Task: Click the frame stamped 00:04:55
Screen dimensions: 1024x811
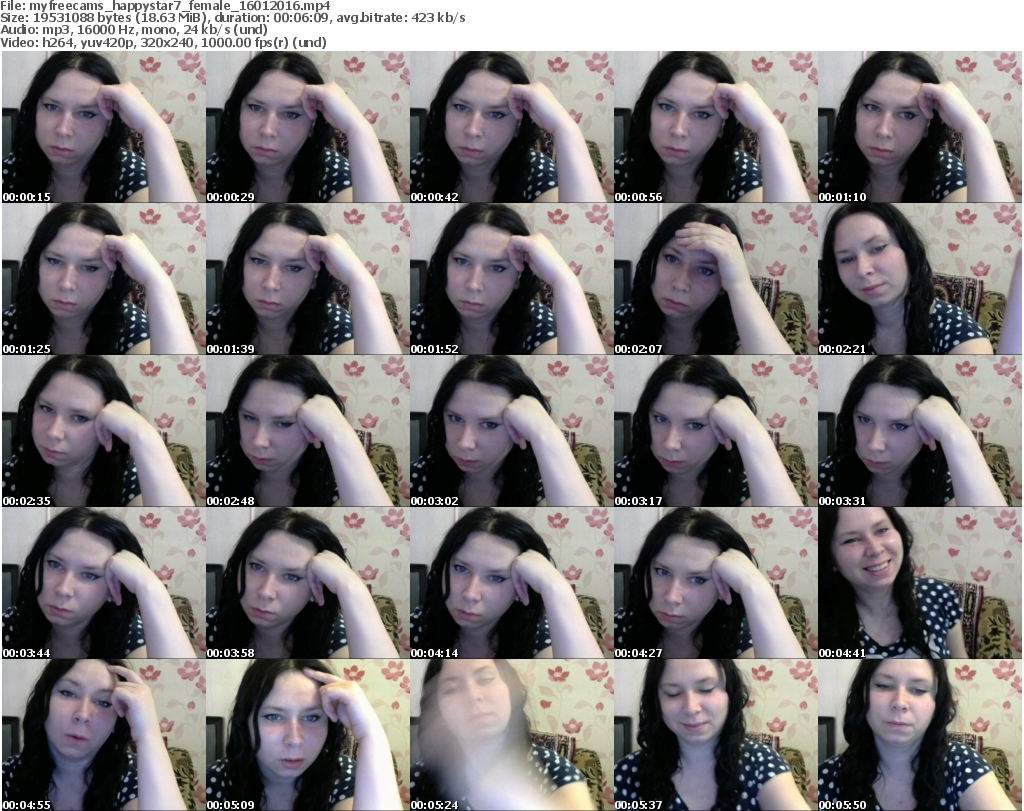Action: pyautogui.click(x=103, y=735)
